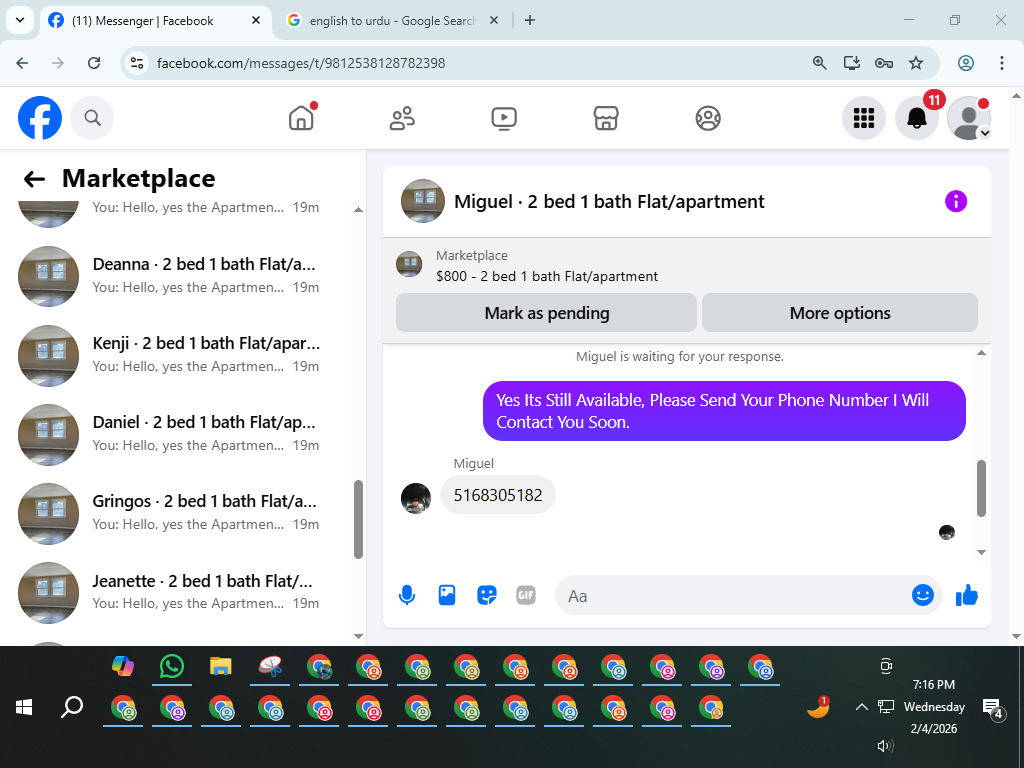This screenshot has width=1024, height=768.
Task: Reload the page
Action: pyautogui.click(x=94, y=63)
